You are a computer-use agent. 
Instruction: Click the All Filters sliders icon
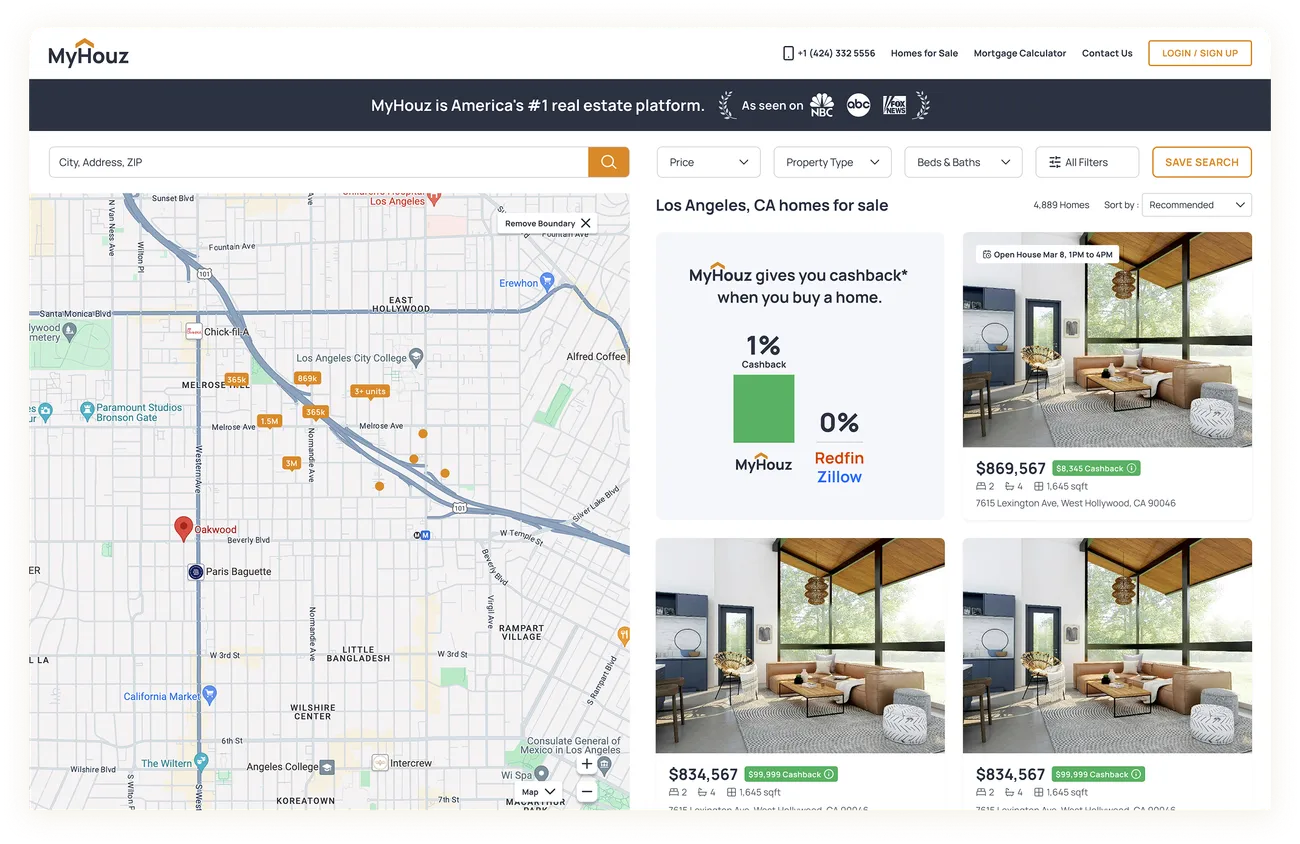tap(1055, 162)
